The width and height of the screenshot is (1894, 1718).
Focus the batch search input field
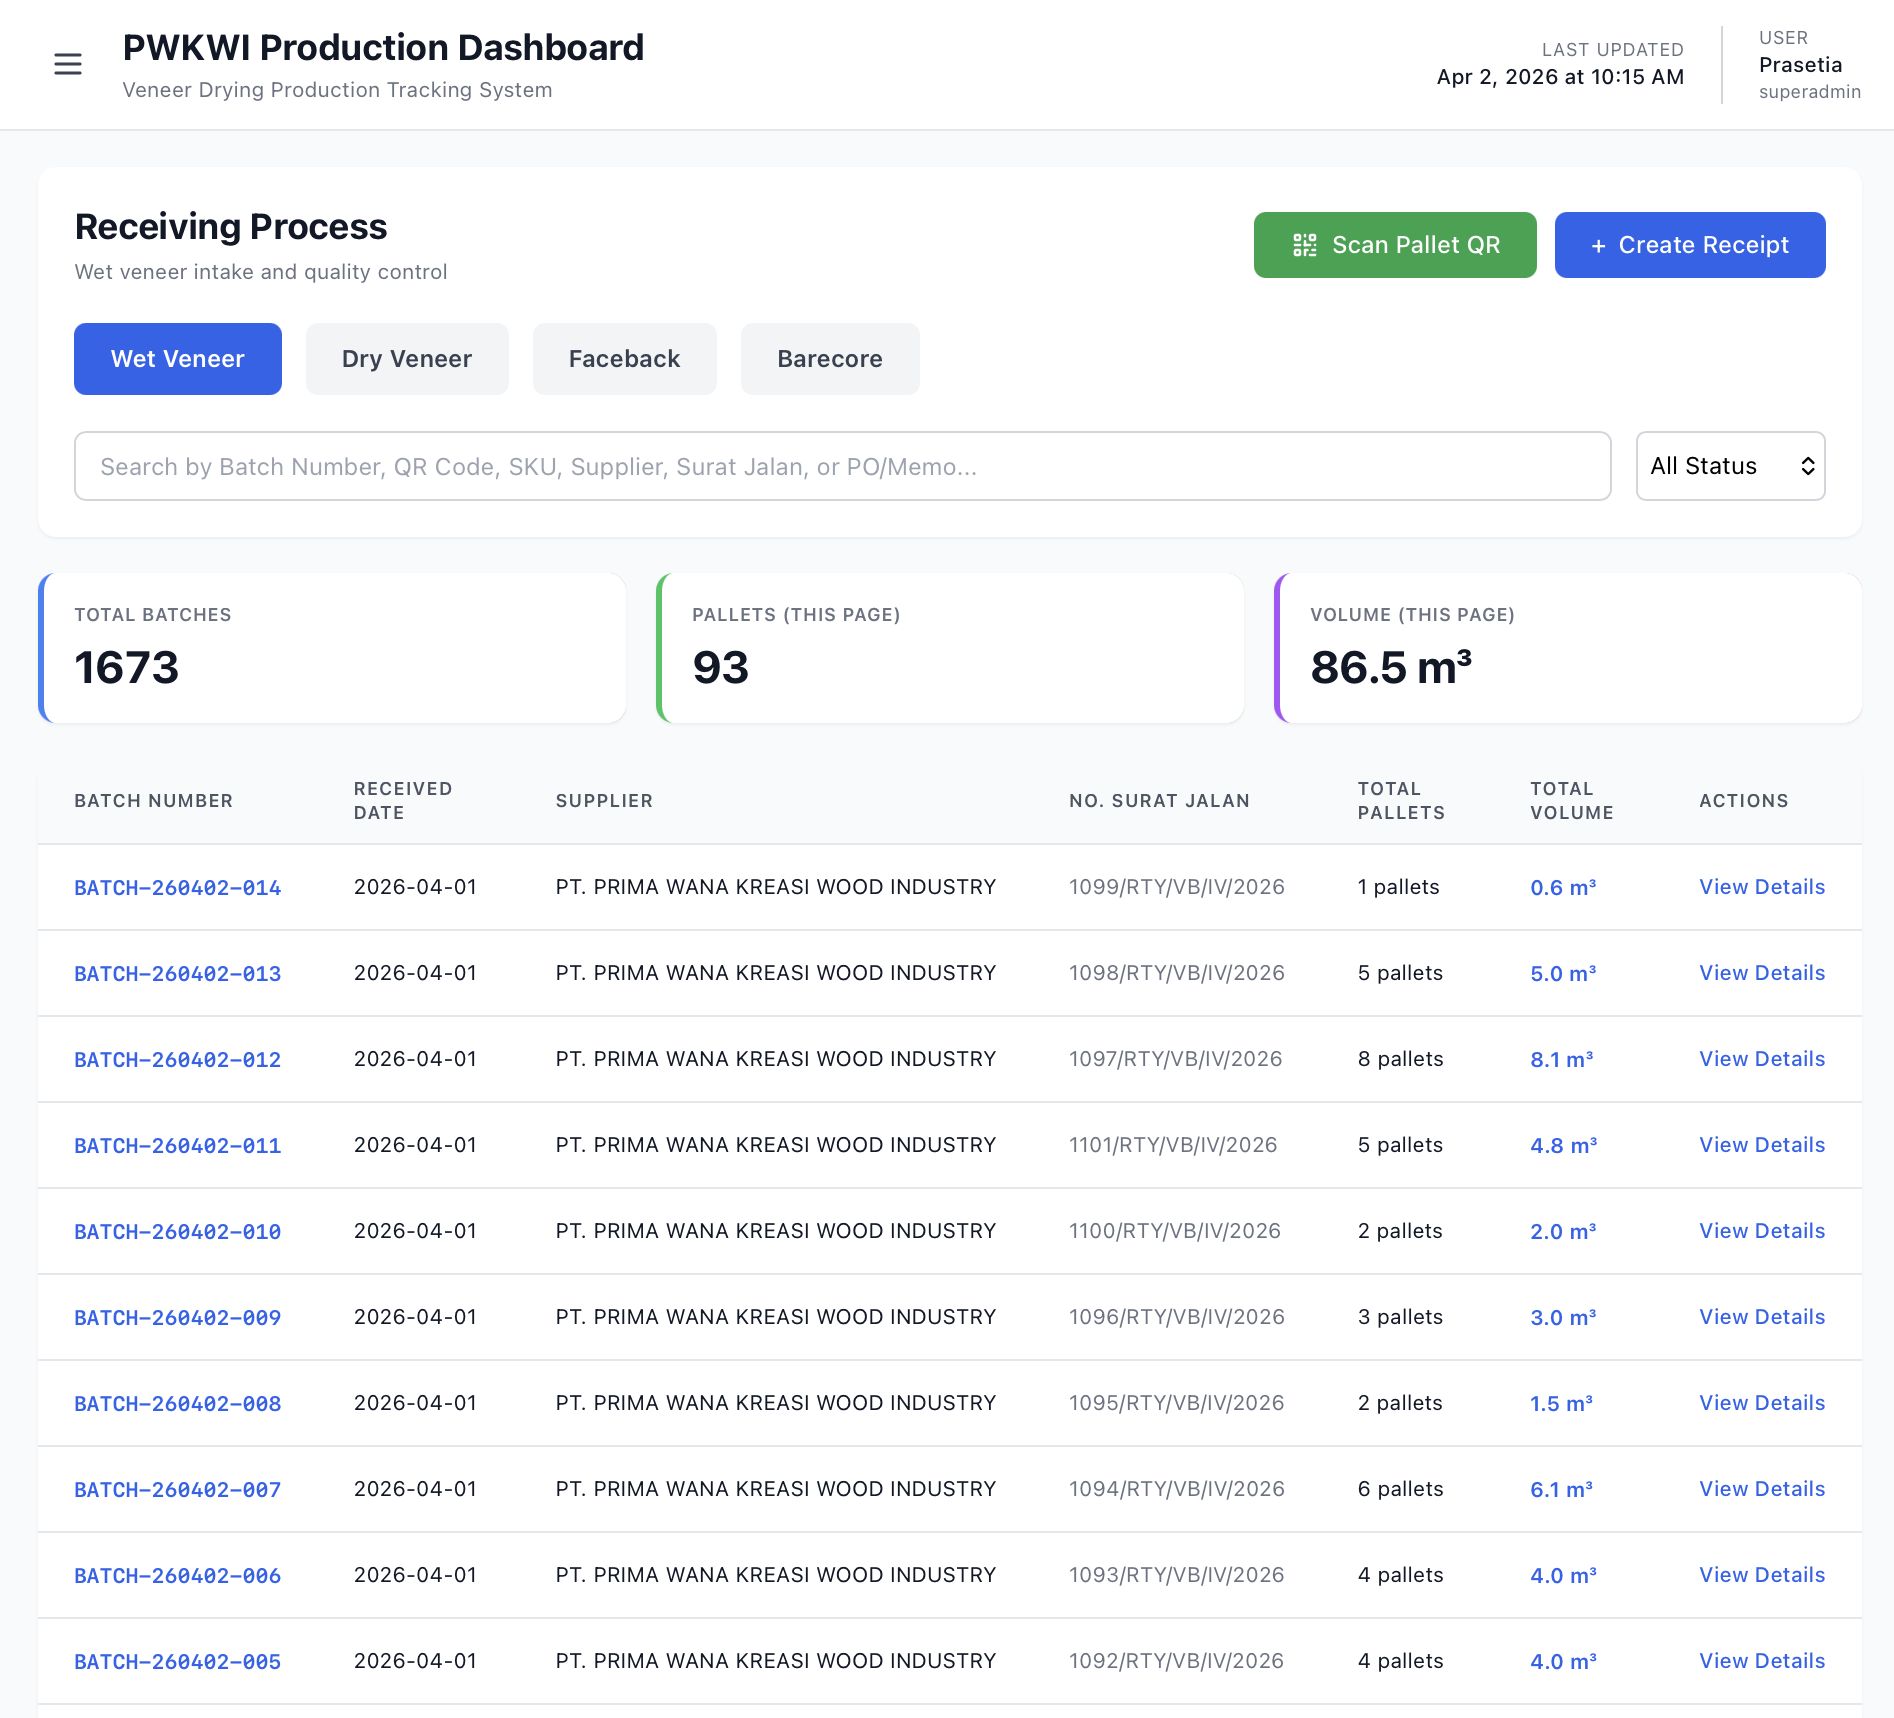pyautogui.click(x=842, y=466)
